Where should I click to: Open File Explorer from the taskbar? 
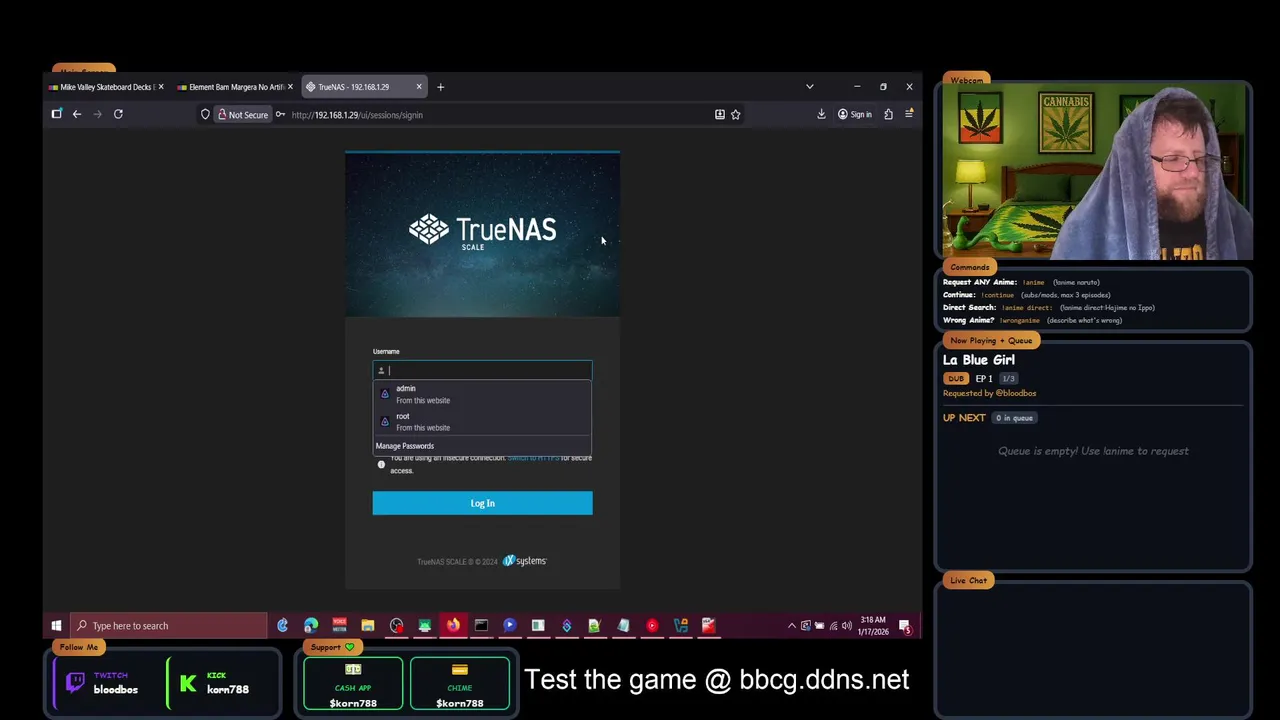click(368, 626)
